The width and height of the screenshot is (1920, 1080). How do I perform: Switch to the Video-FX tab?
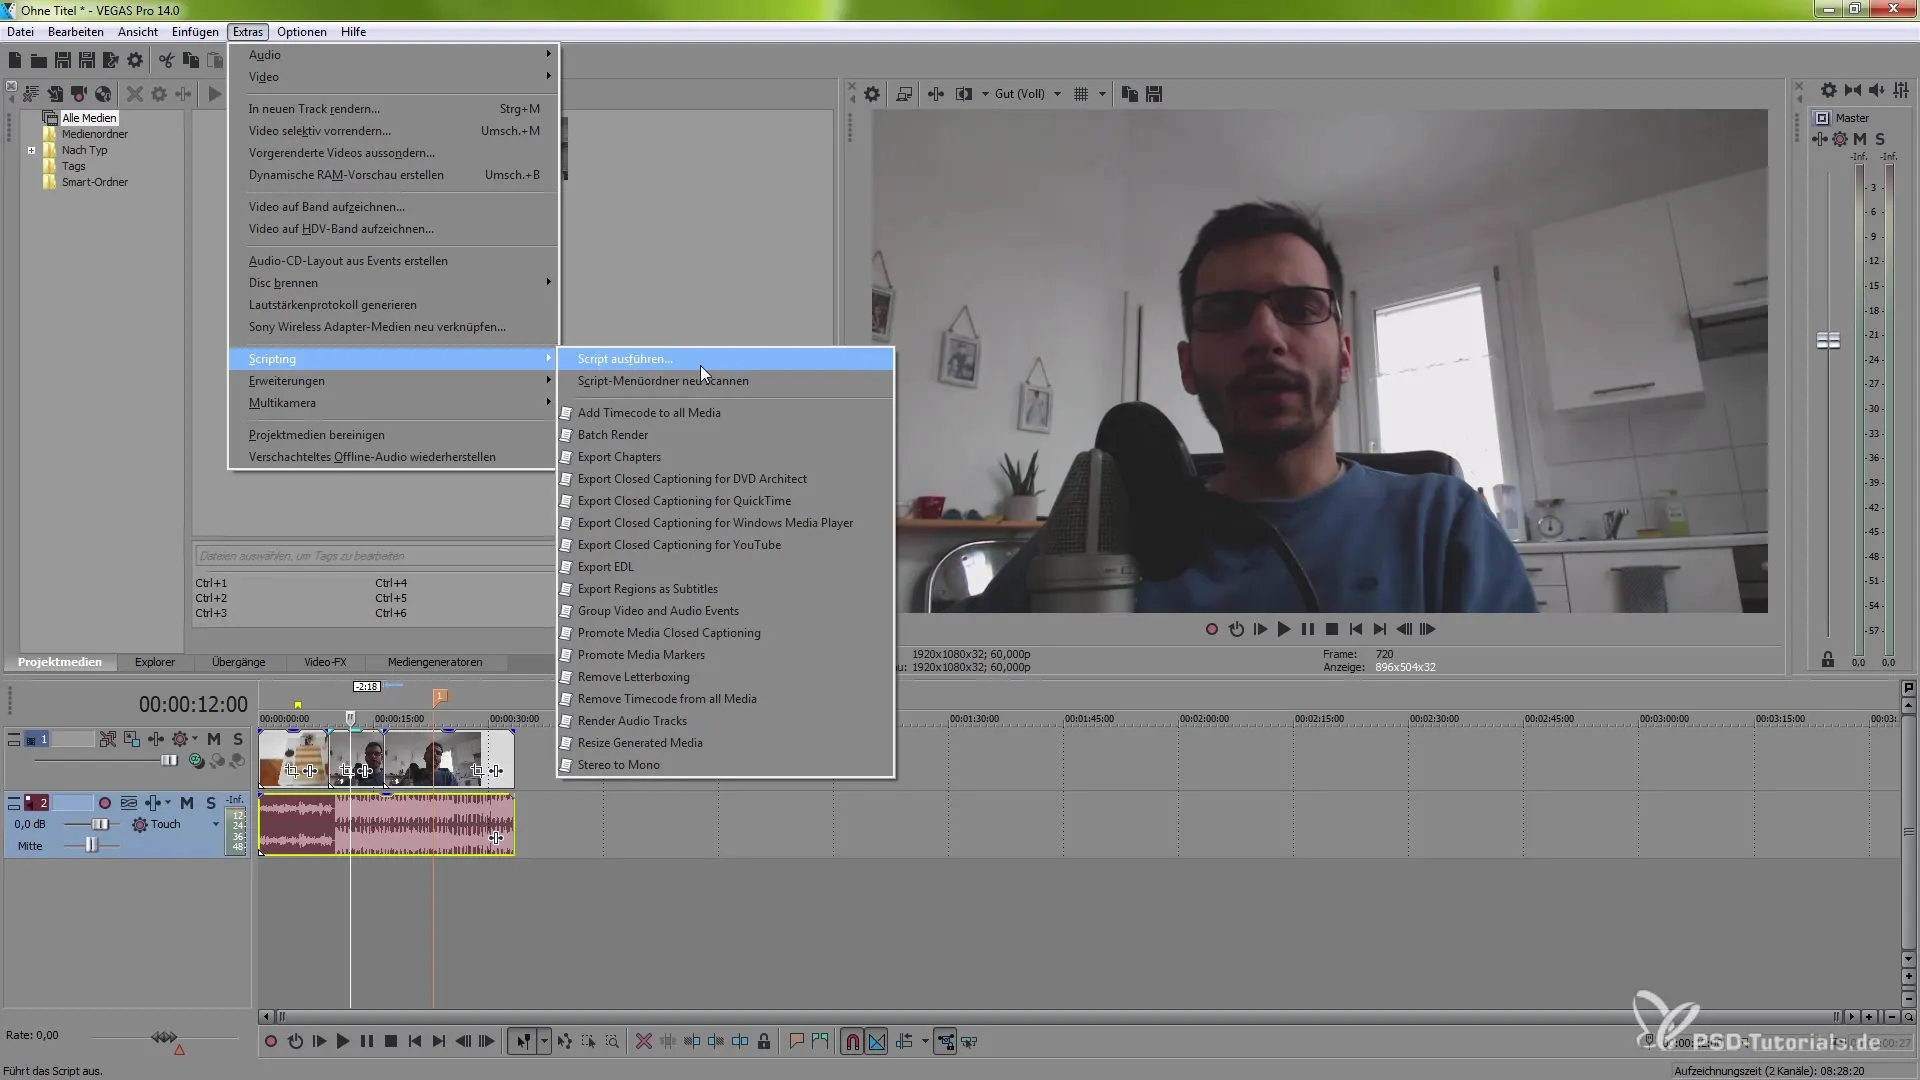point(325,662)
